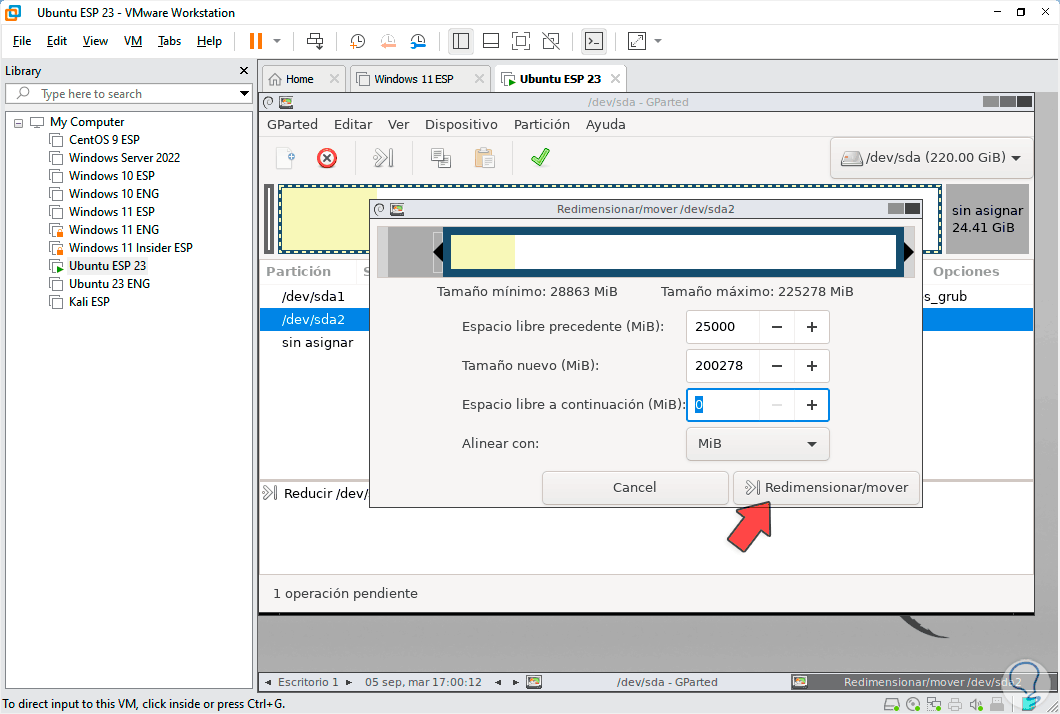Click the resize/move toolbar icon in GParted
1060x714 pixels.
tap(383, 158)
